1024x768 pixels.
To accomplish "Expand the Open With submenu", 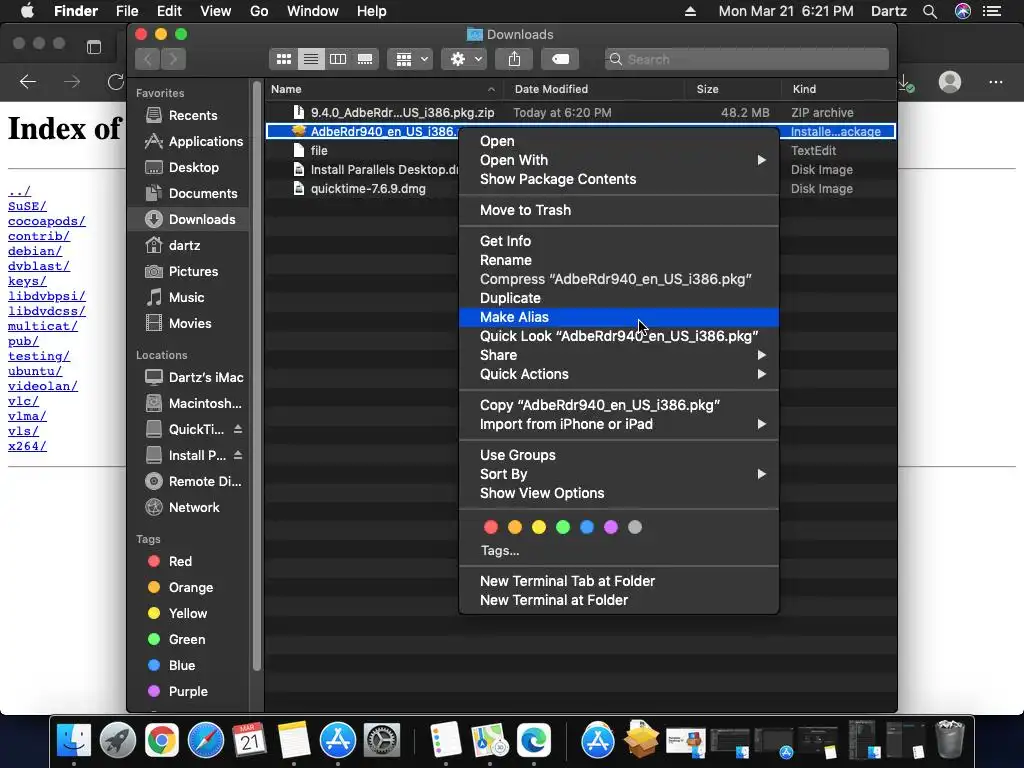I will coord(618,160).
